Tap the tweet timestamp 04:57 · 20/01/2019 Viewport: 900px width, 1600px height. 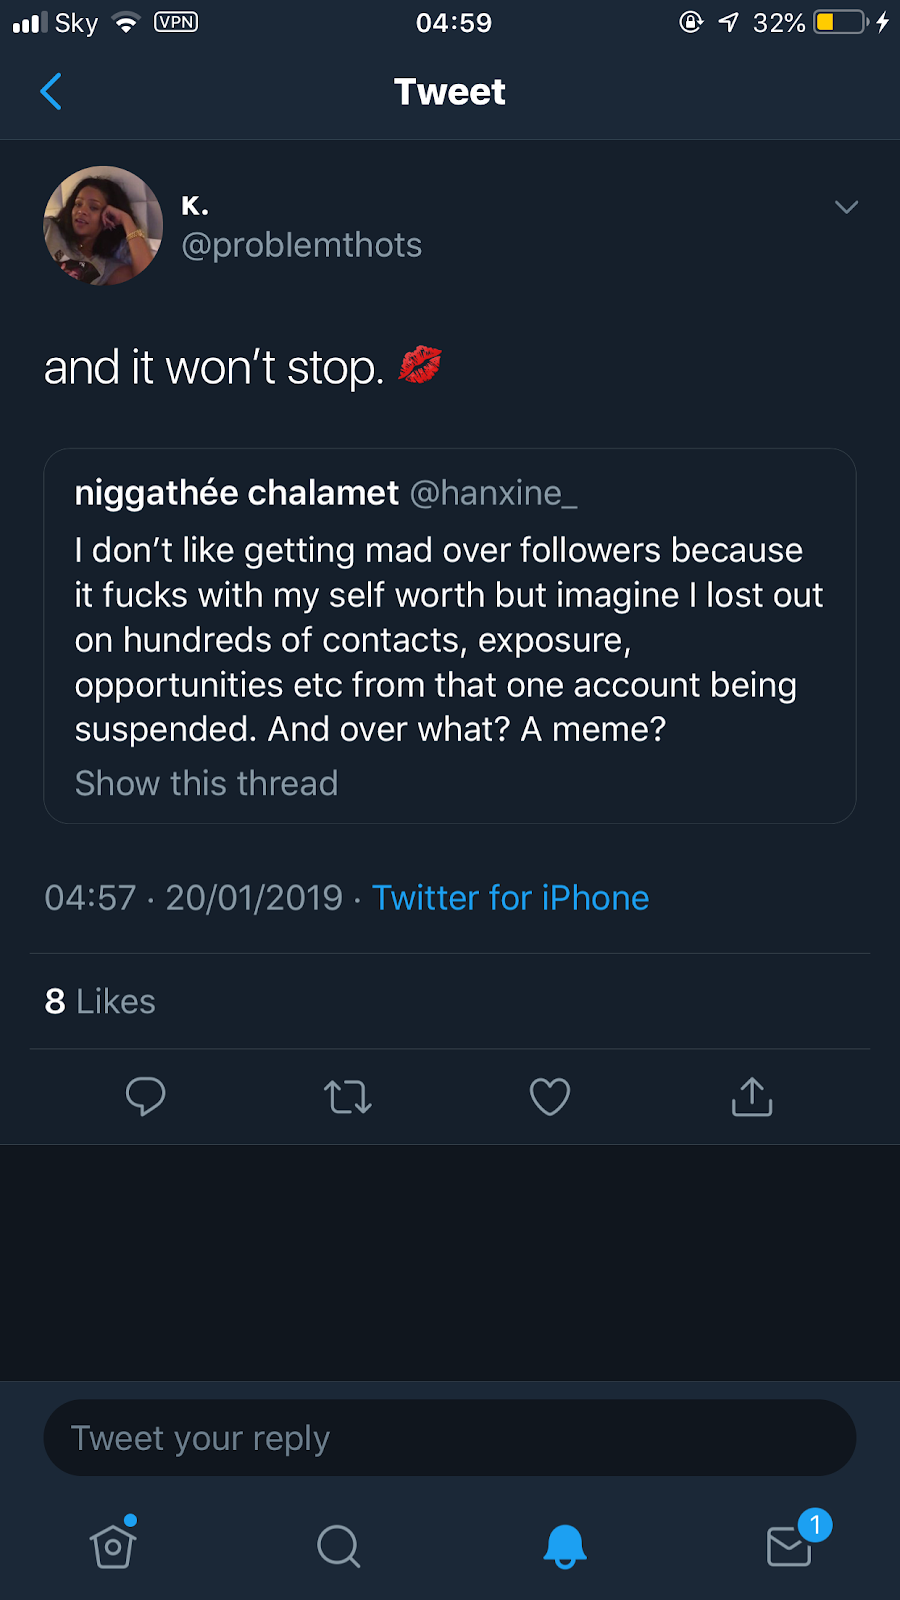(194, 898)
